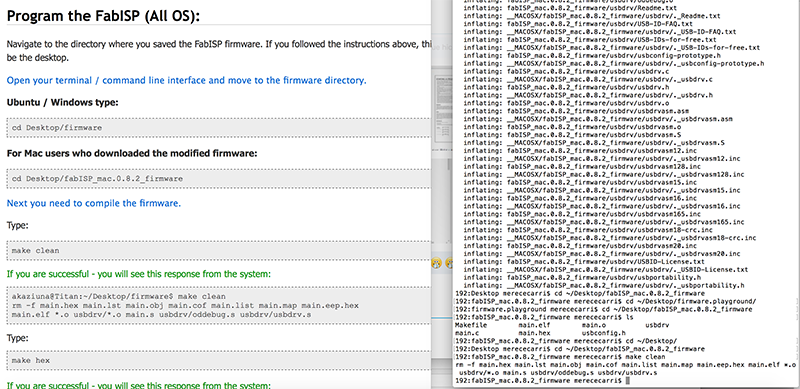Click 'main.elf' in the terminal ls output
Screen dimensions: 800x389
pos(535,325)
